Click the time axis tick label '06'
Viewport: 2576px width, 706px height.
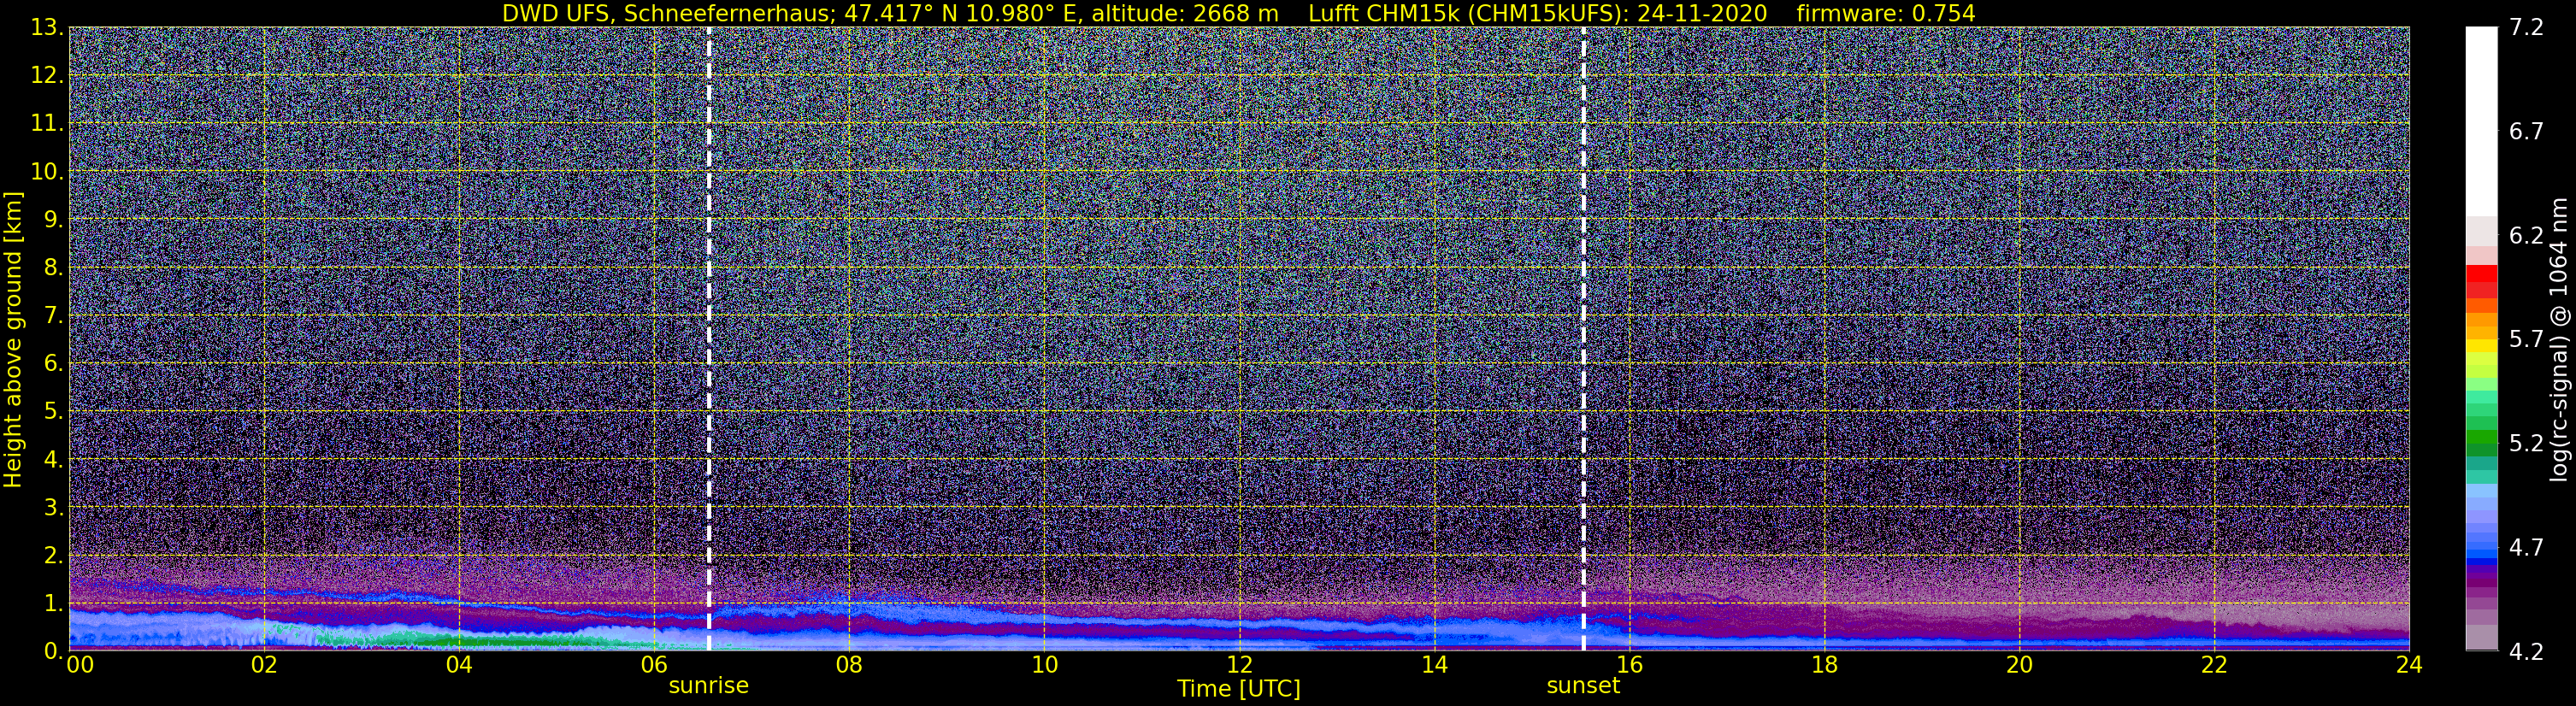pos(654,665)
